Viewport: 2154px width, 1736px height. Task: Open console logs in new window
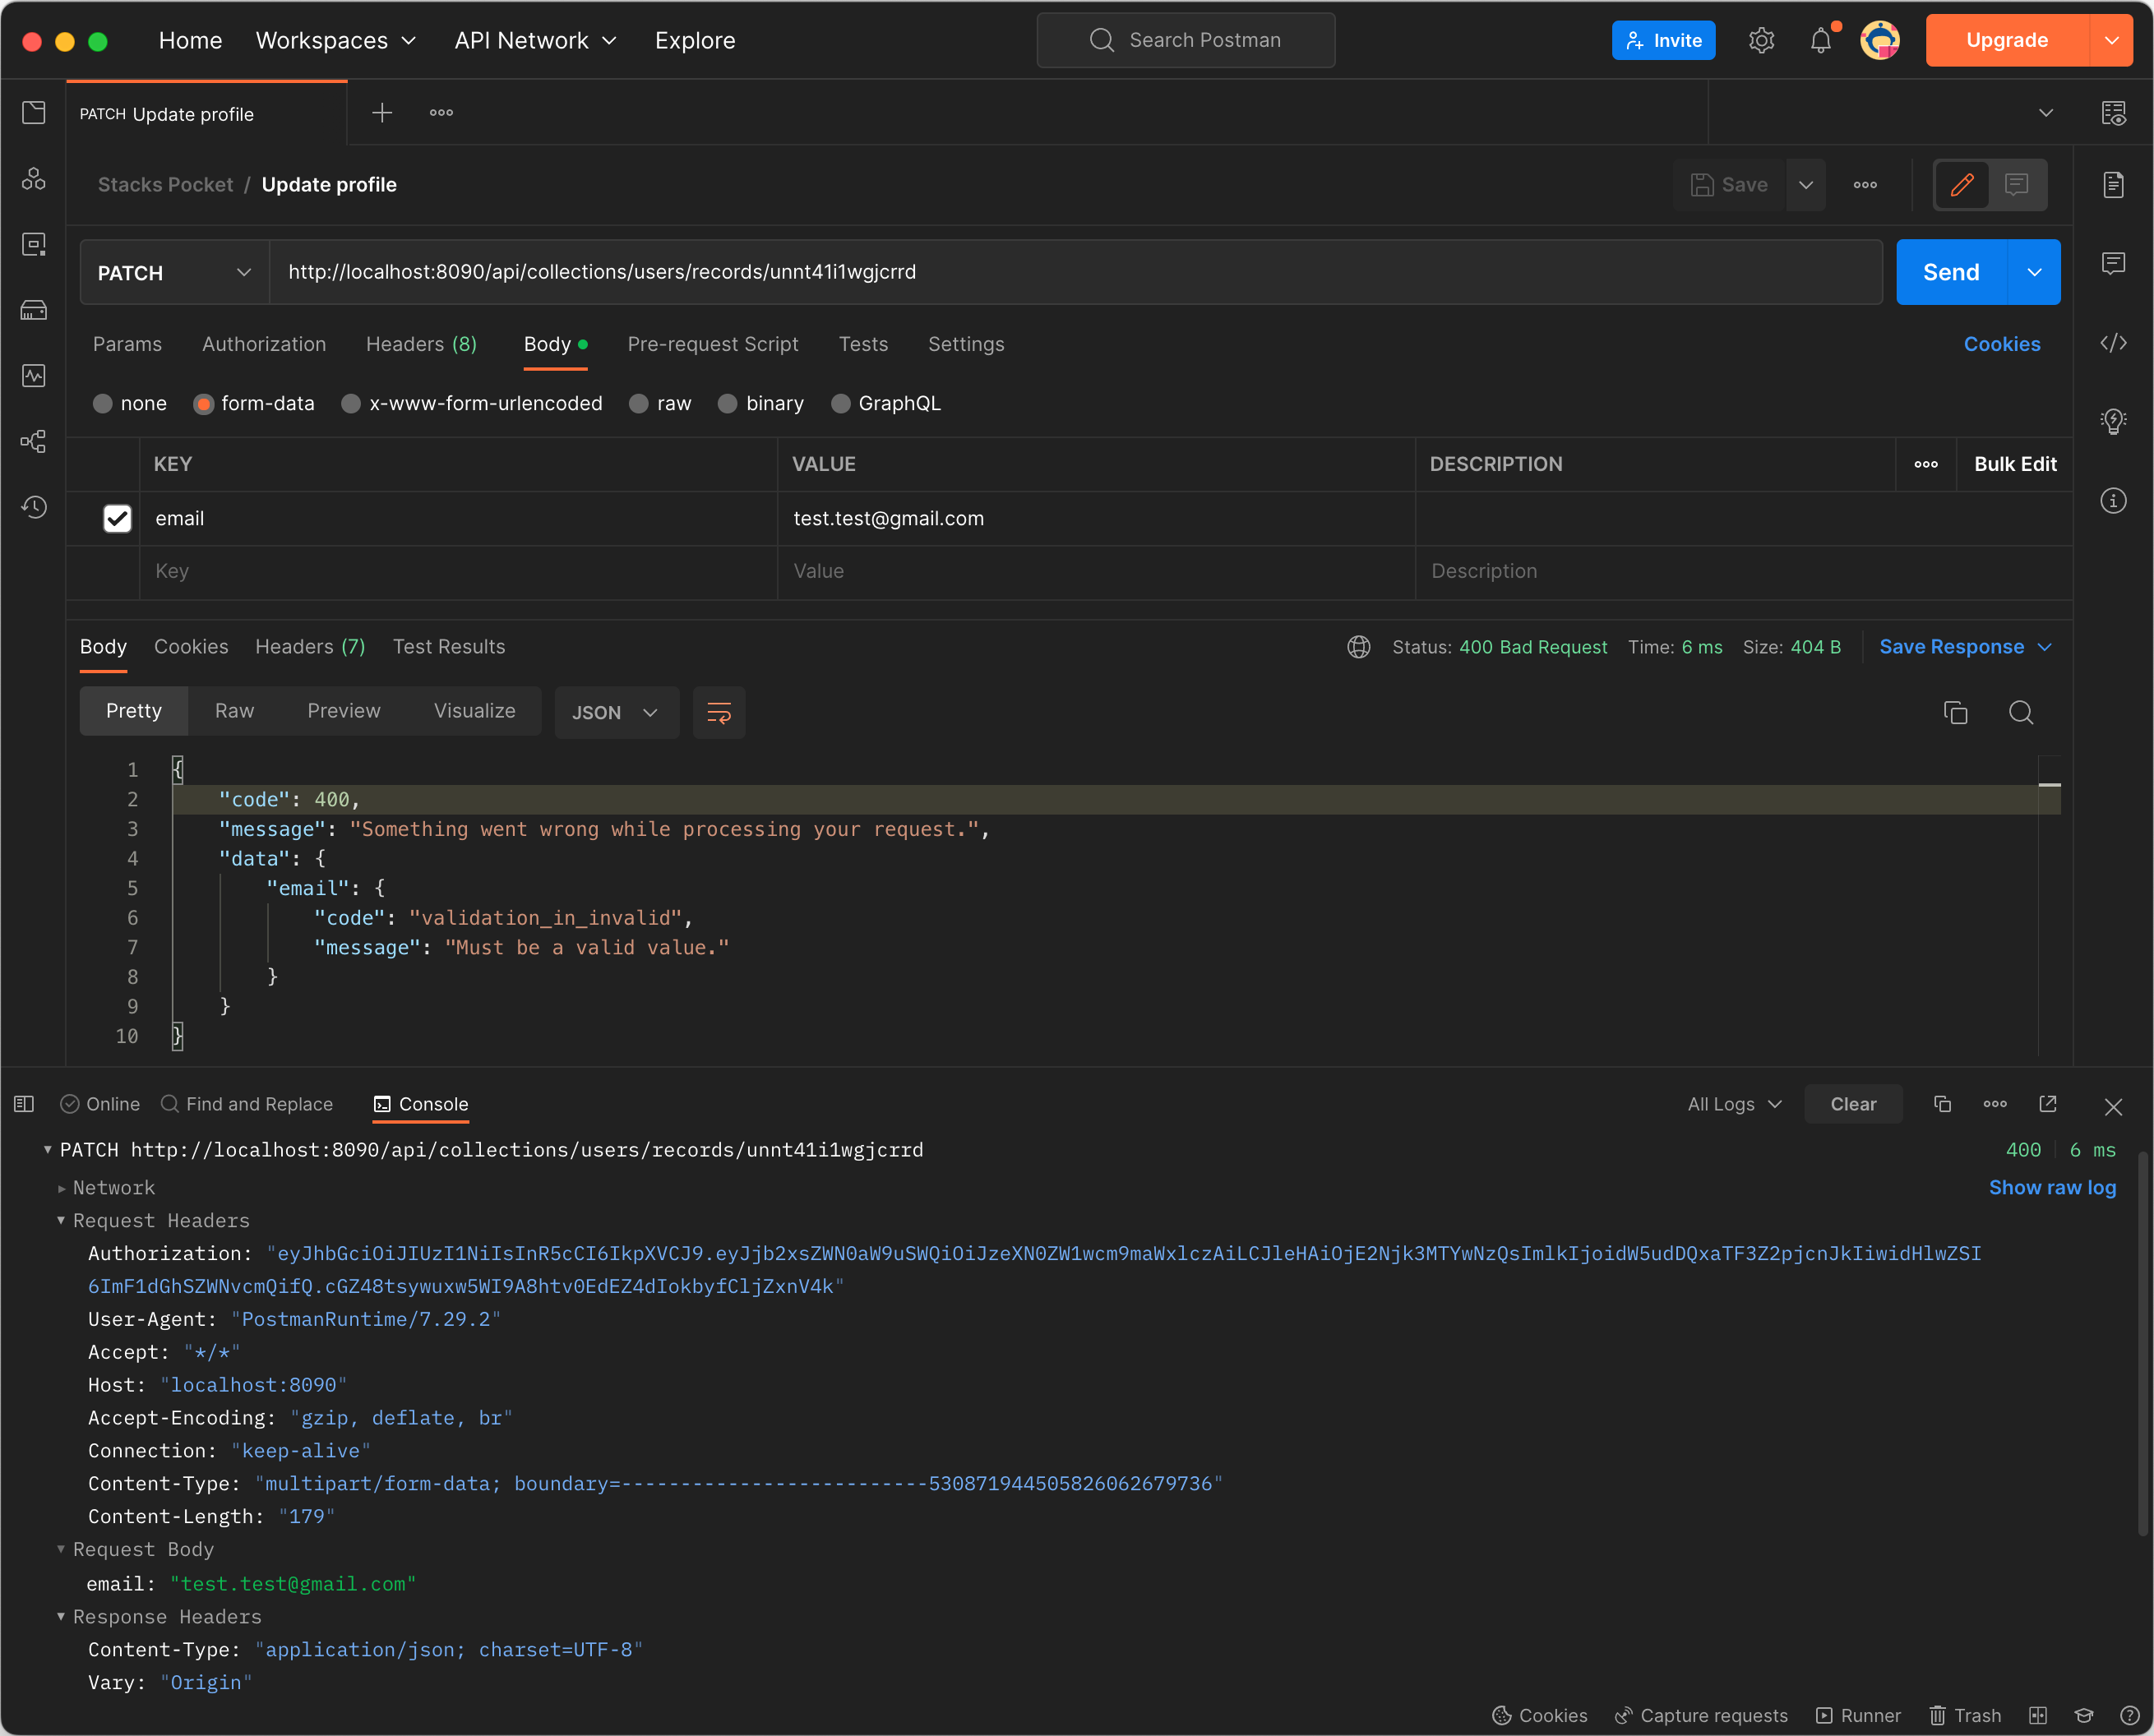click(2046, 1104)
